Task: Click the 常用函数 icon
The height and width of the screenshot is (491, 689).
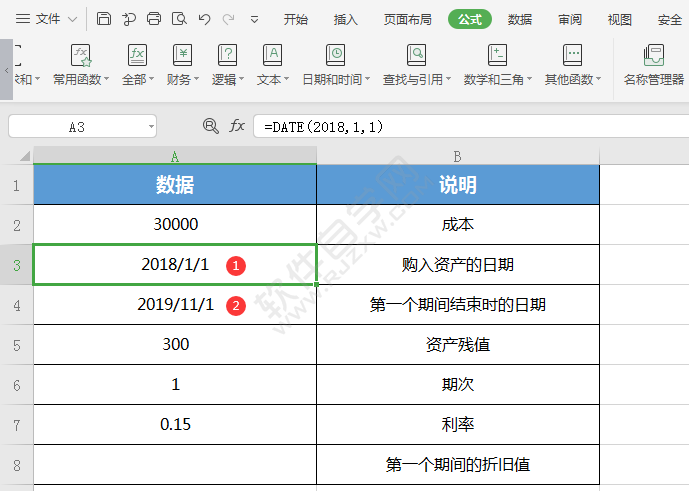Action: click(81, 55)
